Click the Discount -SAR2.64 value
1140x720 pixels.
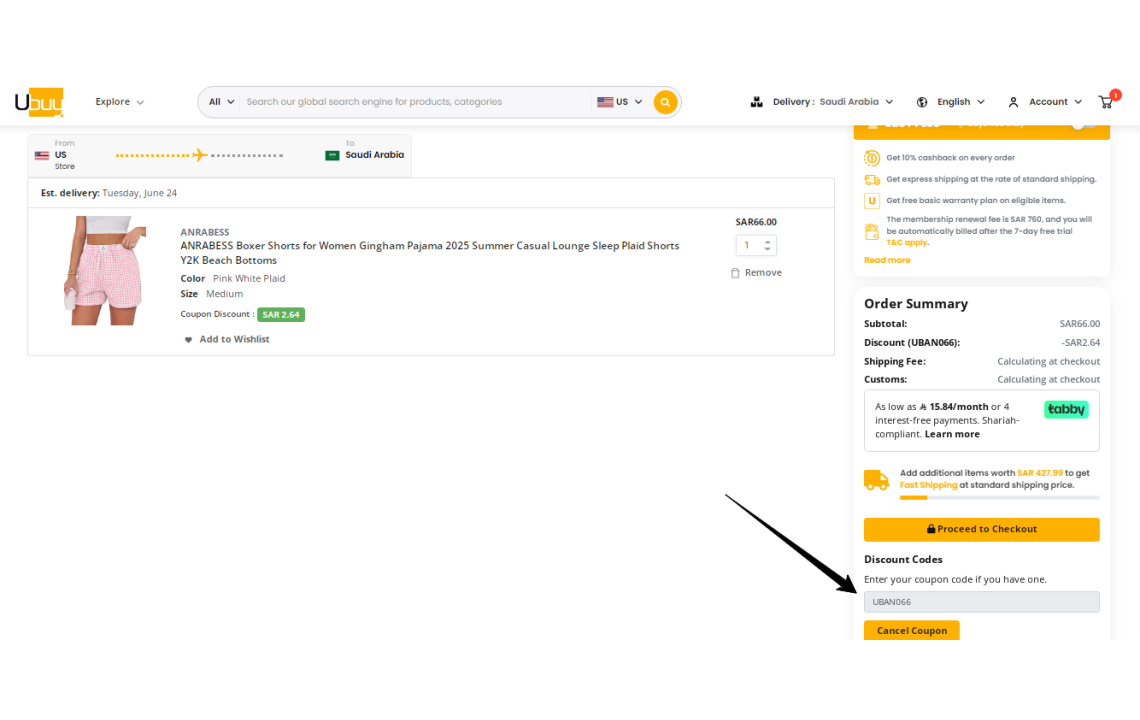pos(1080,343)
